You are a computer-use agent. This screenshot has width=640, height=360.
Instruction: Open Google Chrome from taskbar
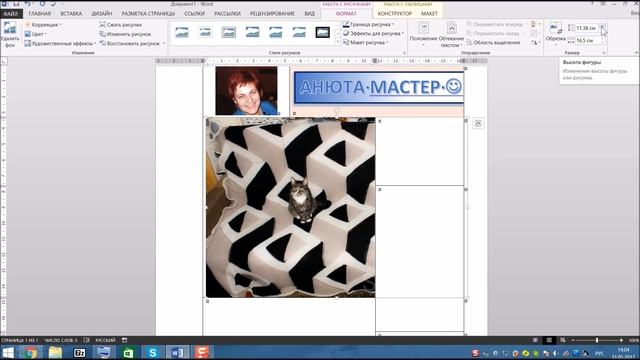pyautogui.click(x=31, y=352)
